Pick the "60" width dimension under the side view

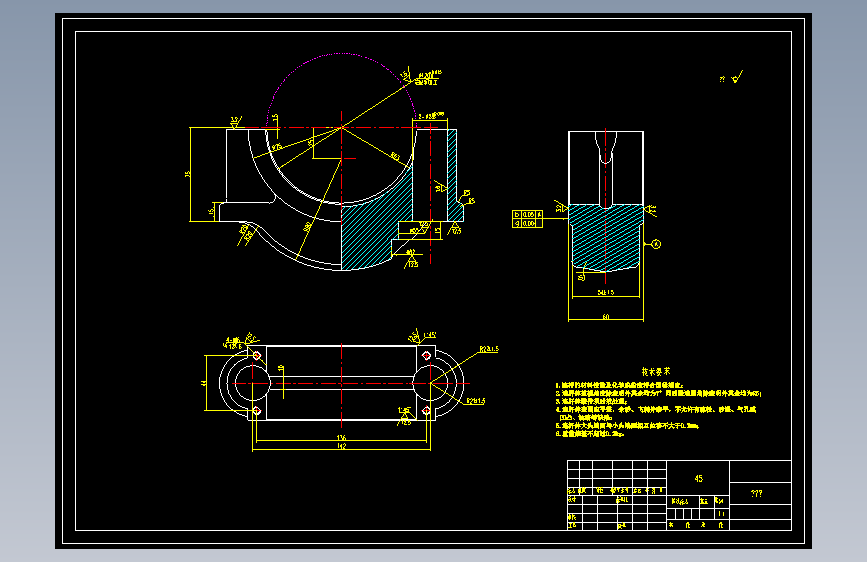click(605, 317)
